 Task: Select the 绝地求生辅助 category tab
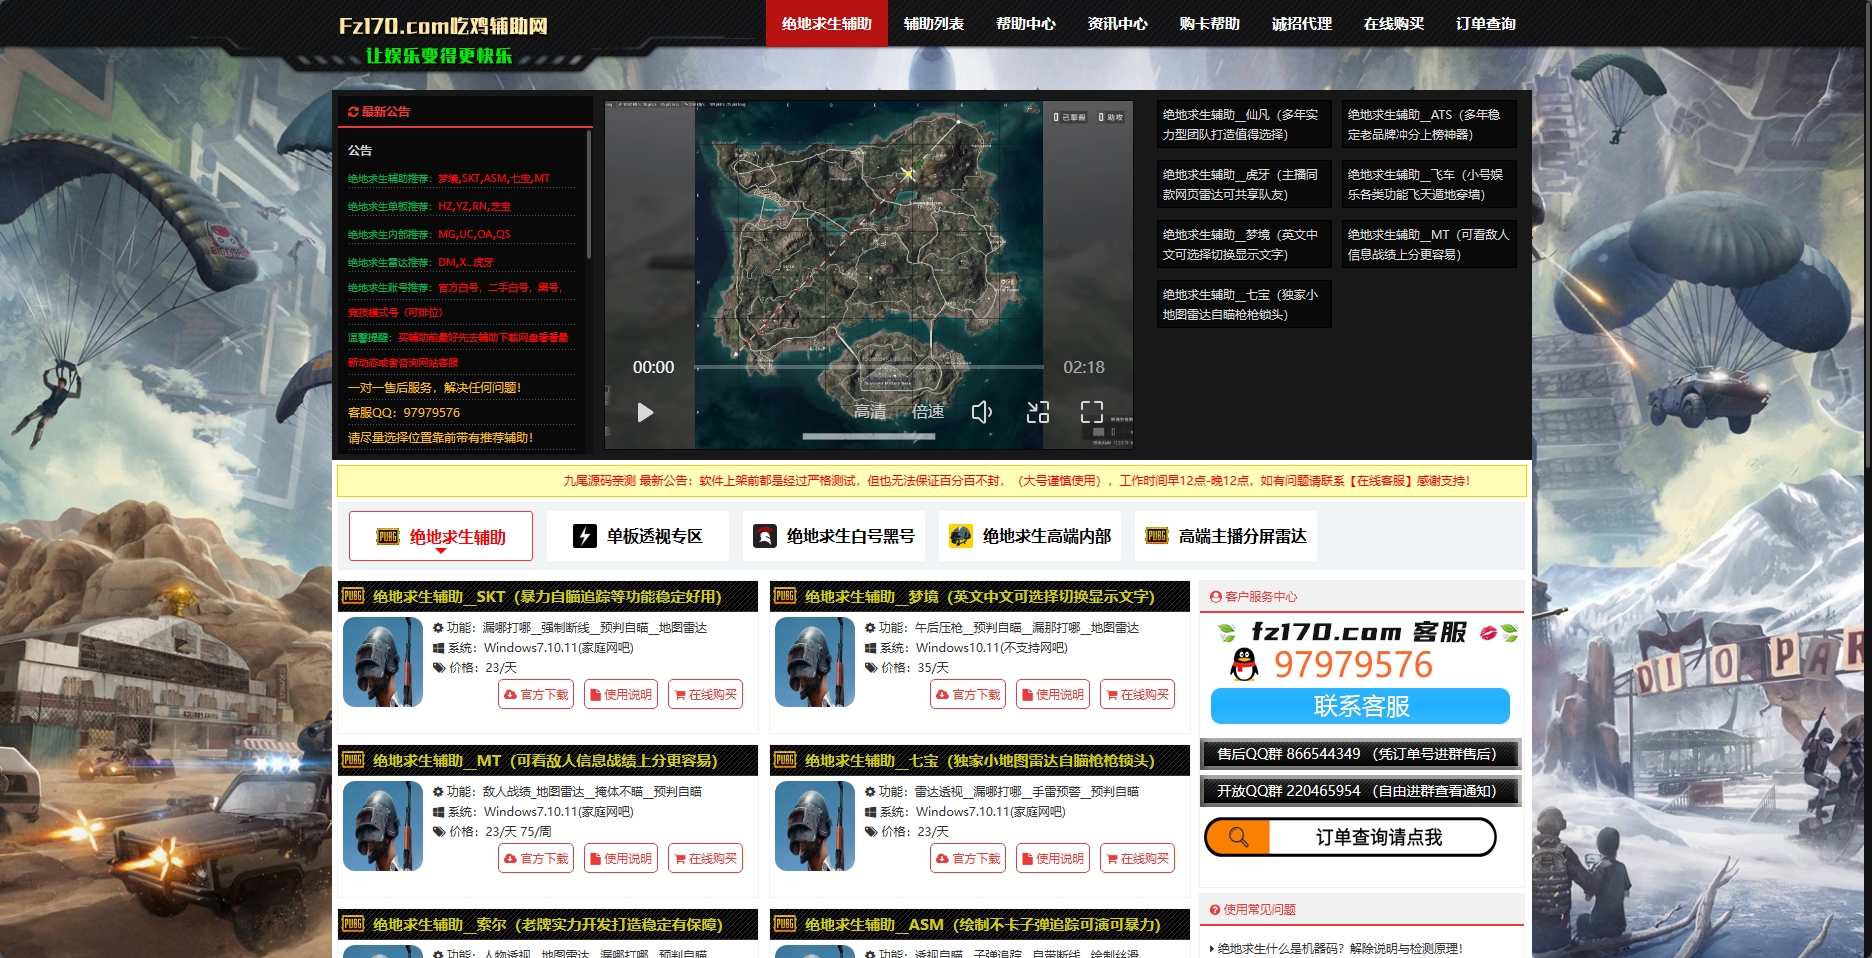pyautogui.click(x=441, y=536)
